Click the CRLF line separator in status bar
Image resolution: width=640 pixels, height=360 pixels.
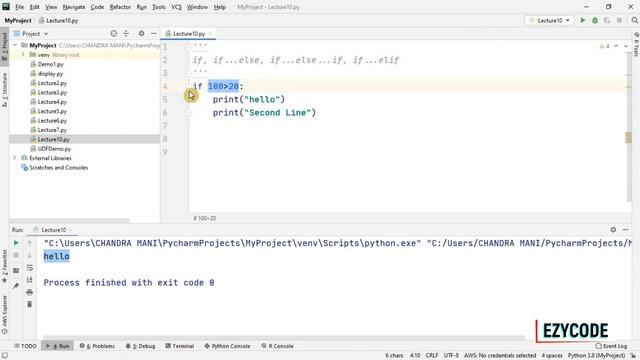click(432, 356)
